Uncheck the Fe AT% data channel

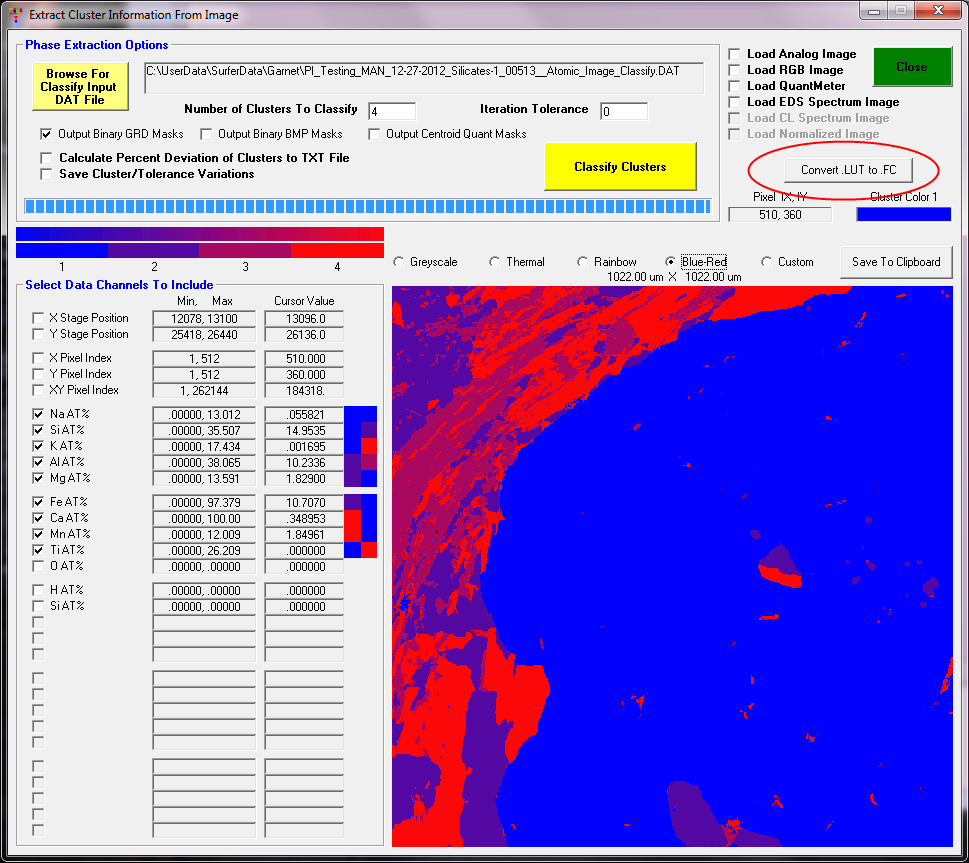point(39,502)
